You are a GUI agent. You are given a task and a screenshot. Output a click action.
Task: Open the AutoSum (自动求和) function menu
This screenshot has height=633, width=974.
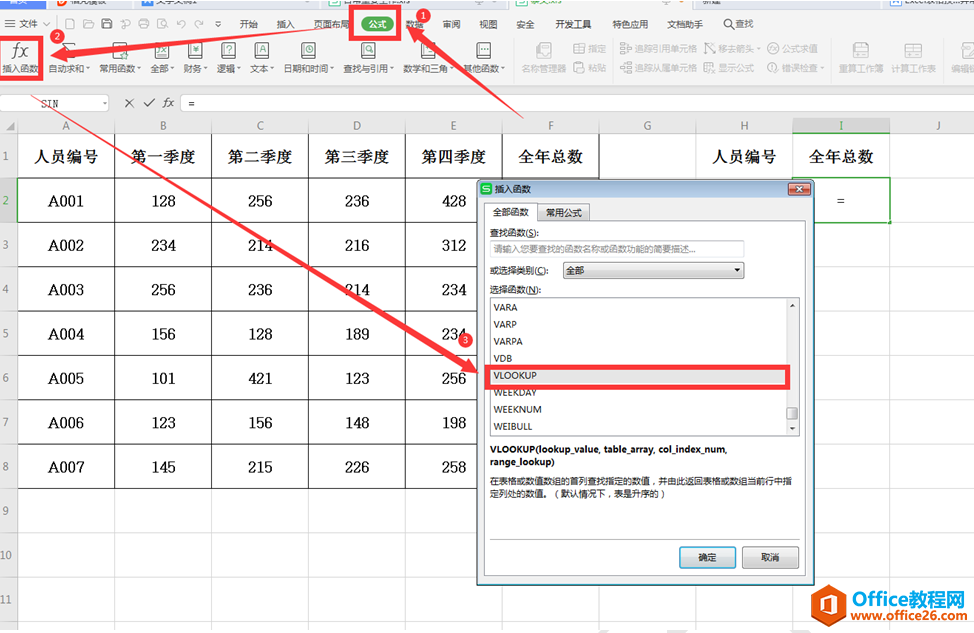coord(69,59)
